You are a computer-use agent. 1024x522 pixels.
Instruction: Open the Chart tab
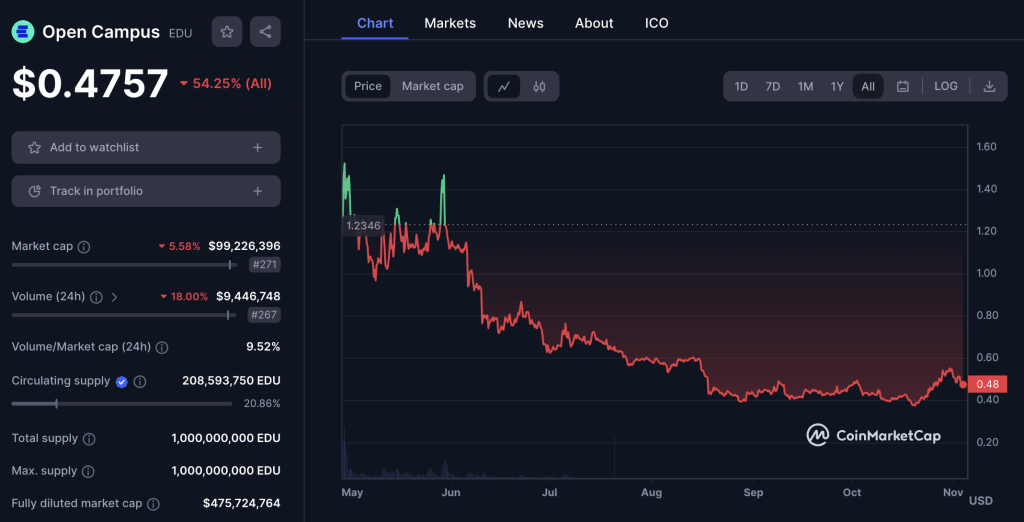pyautogui.click(x=375, y=24)
